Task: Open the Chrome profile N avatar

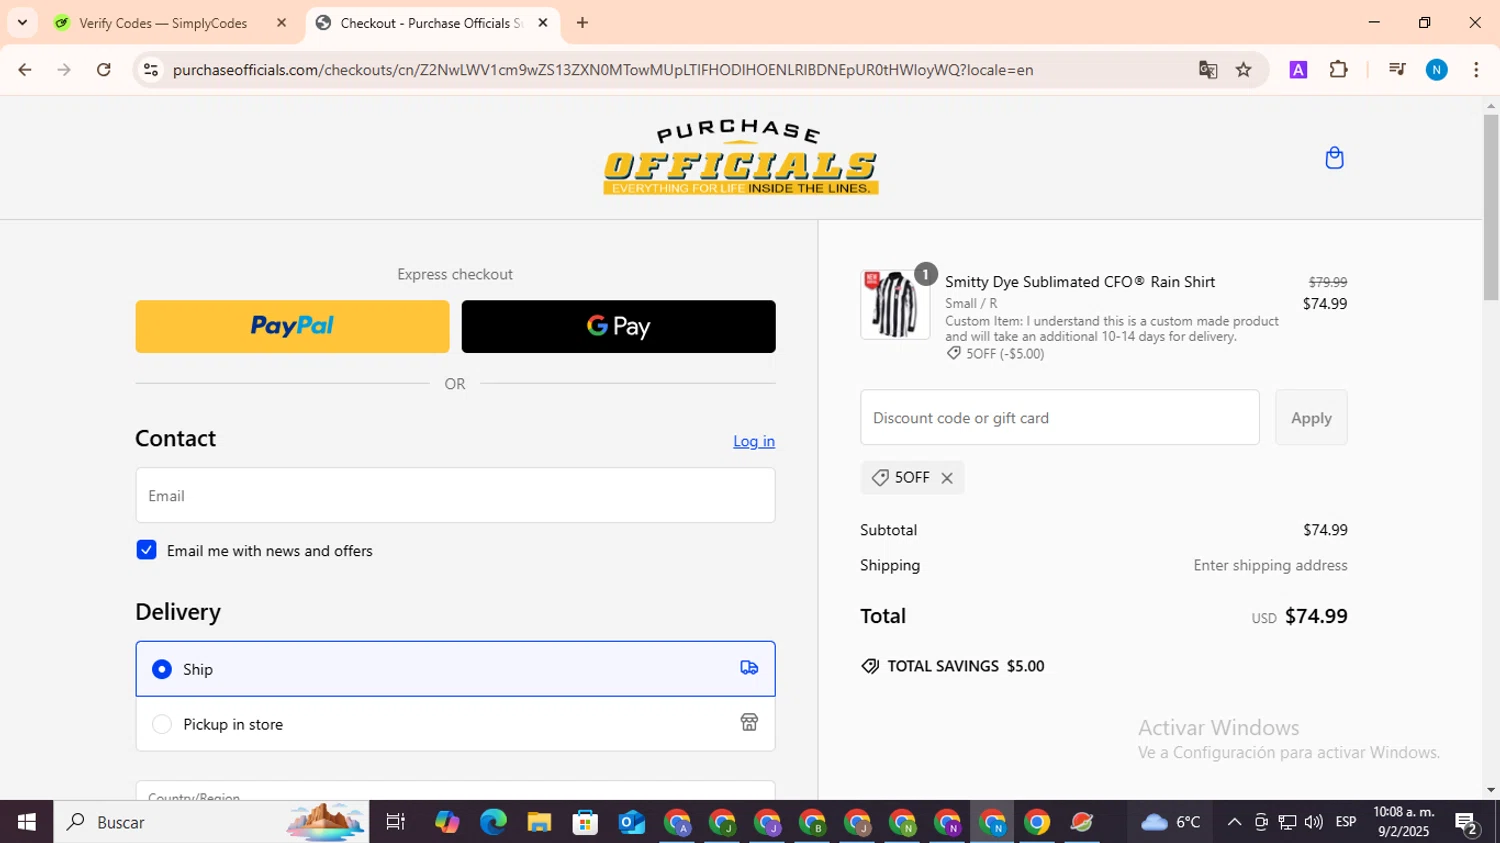Action: pos(1437,70)
